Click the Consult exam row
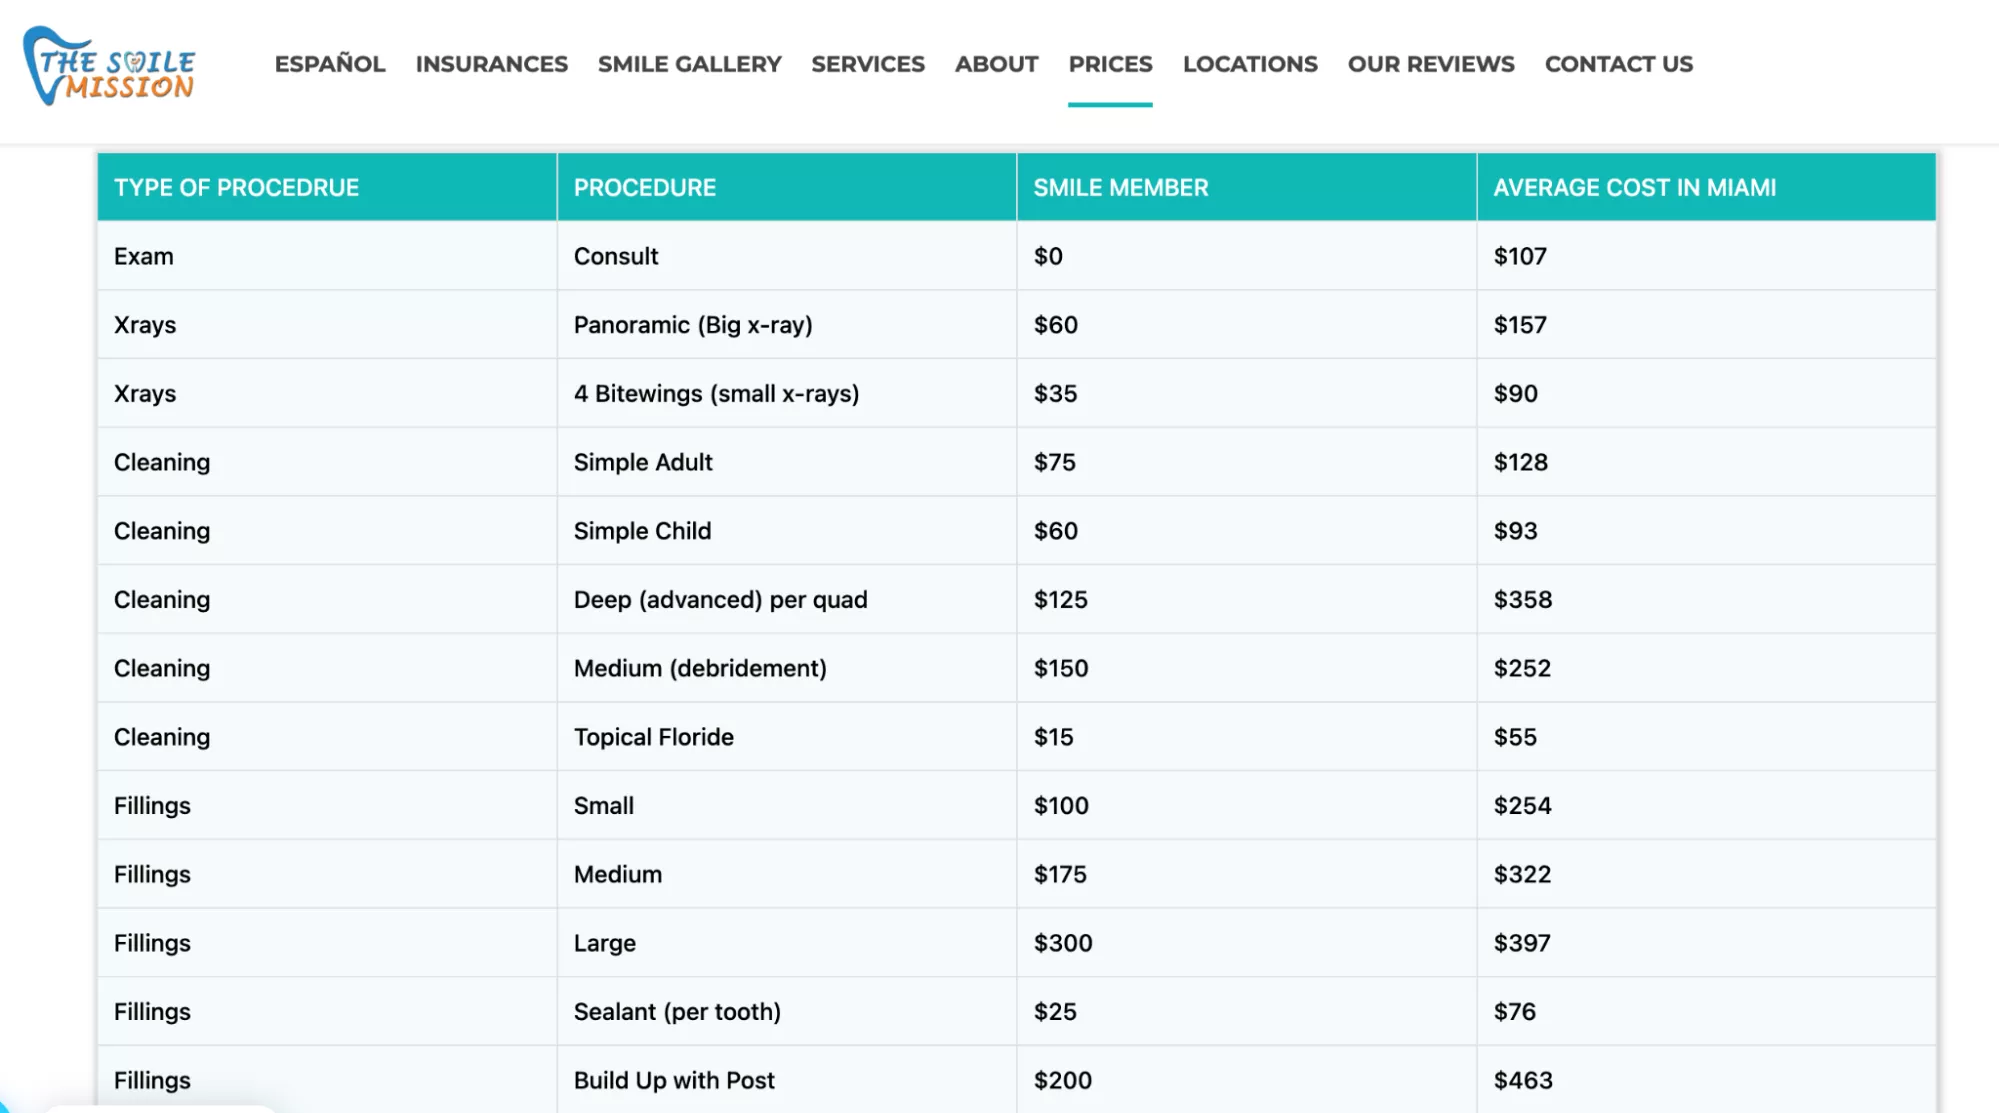 click(x=615, y=256)
